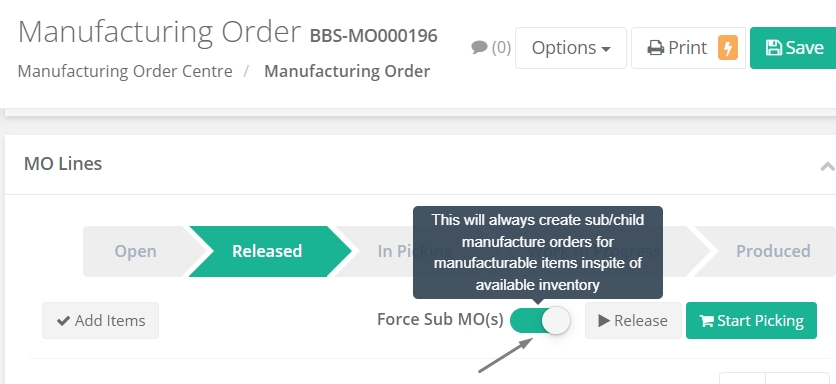This screenshot has width=836, height=384.
Task: Click the Add Items button
Action: click(x=100, y=321)
